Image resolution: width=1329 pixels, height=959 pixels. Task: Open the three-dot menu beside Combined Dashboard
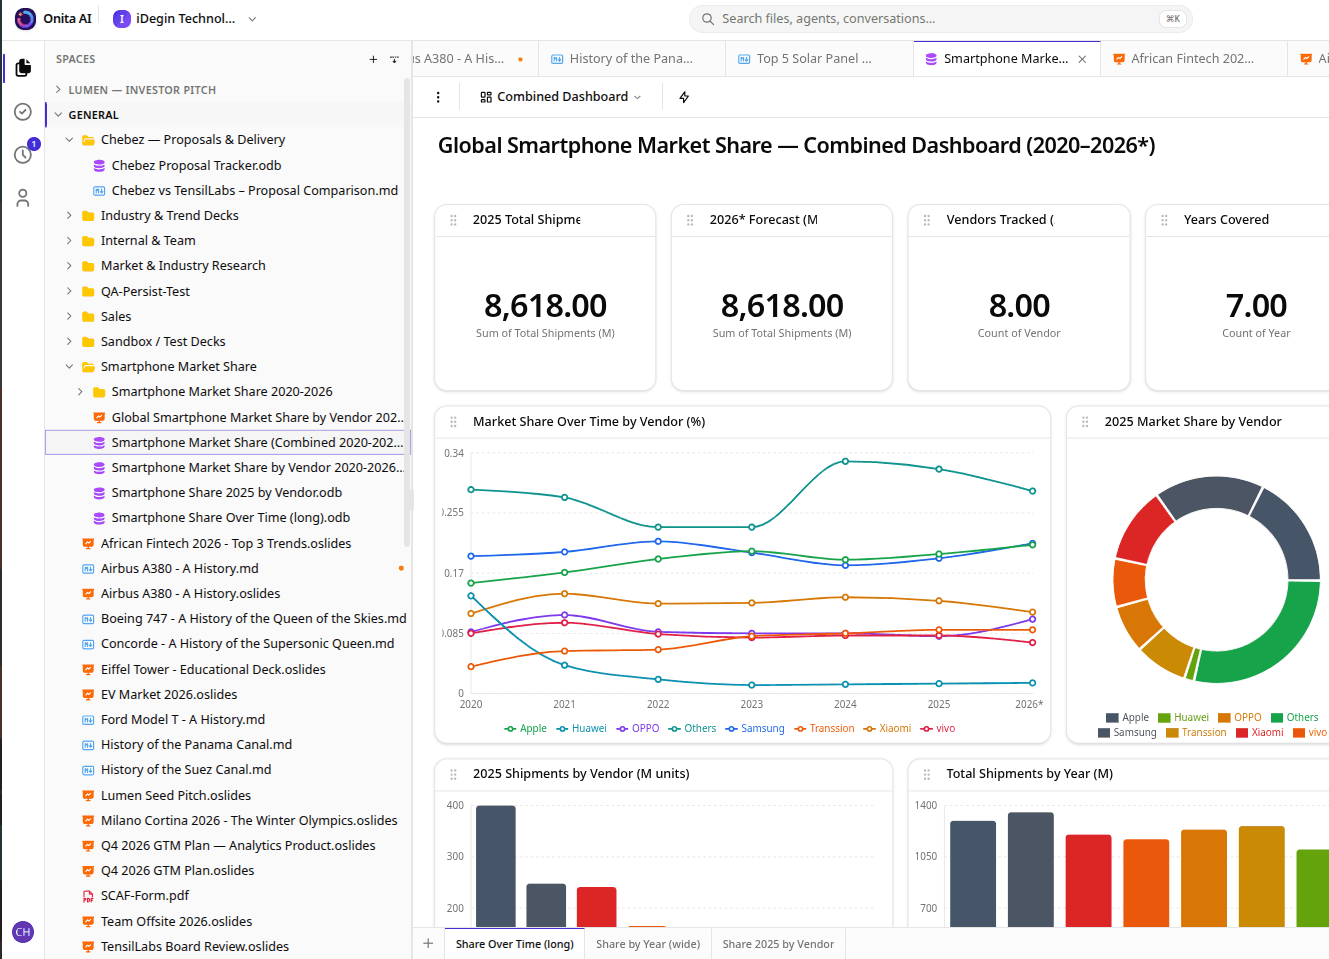[438, 97]
